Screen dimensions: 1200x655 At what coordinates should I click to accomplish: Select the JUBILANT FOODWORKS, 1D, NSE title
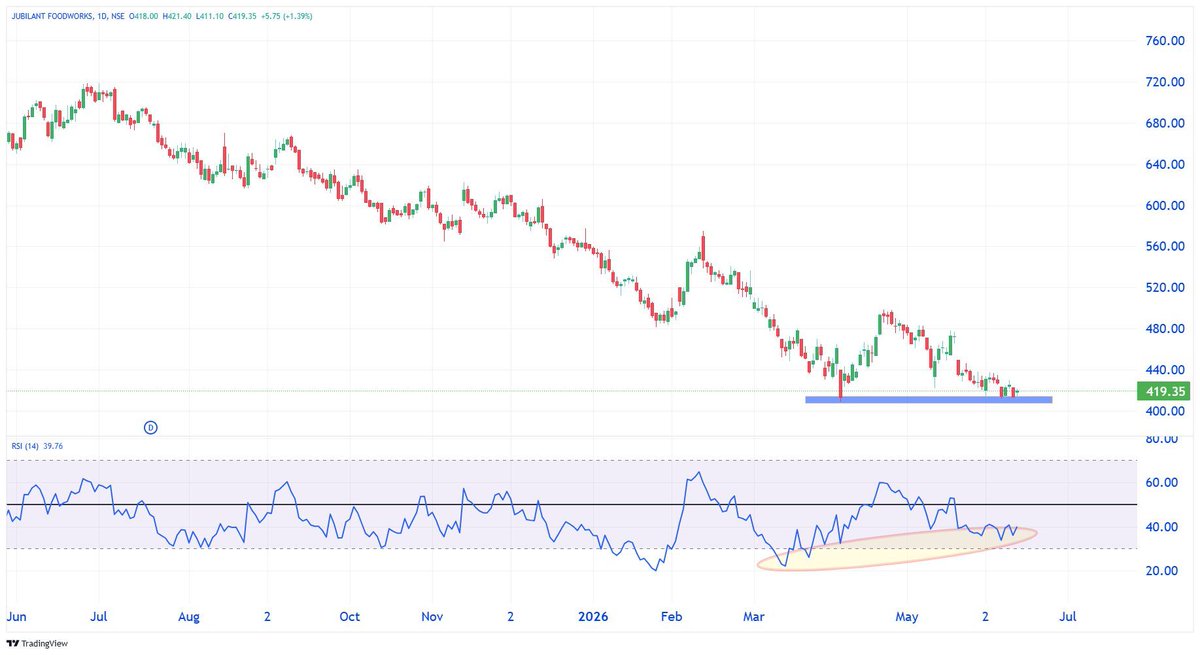(x=68, y=16)
